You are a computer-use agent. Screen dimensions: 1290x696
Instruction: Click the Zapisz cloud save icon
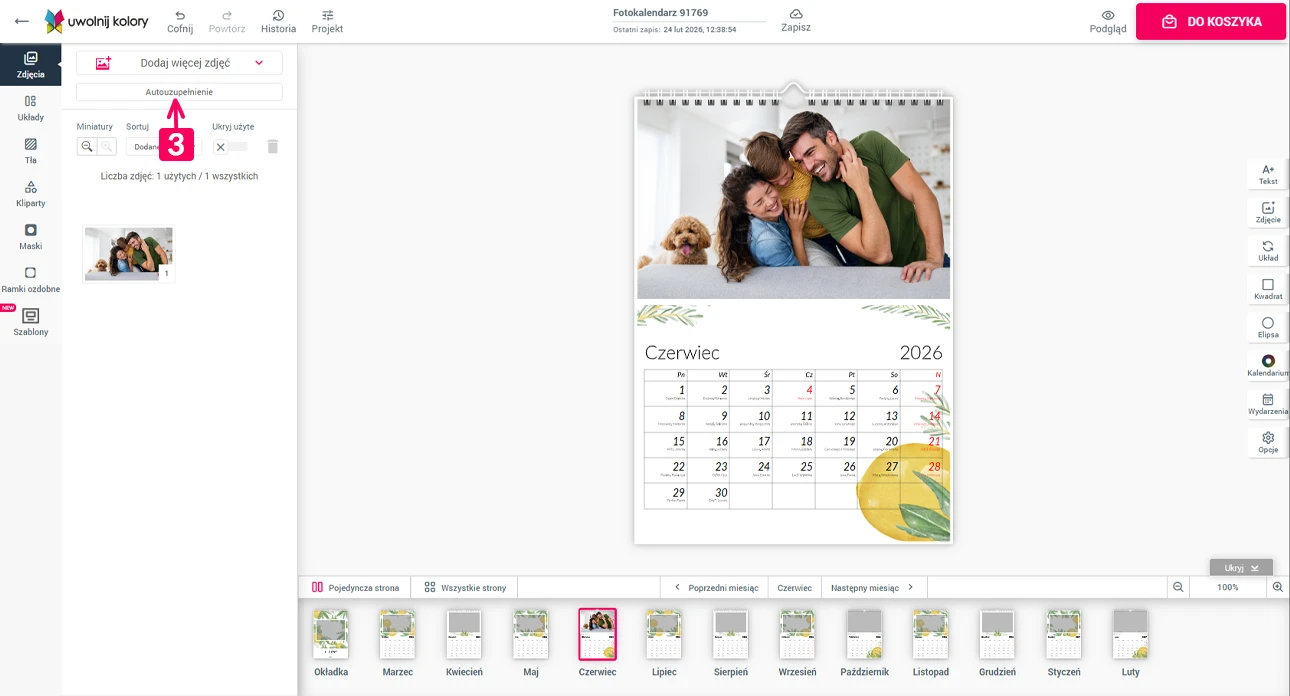[796, 15]
